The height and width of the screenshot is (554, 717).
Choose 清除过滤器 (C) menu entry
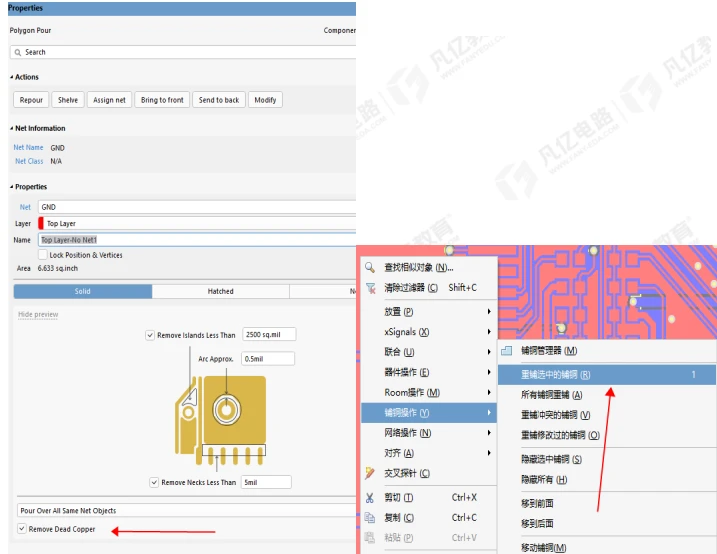click(x=428, y=288)
